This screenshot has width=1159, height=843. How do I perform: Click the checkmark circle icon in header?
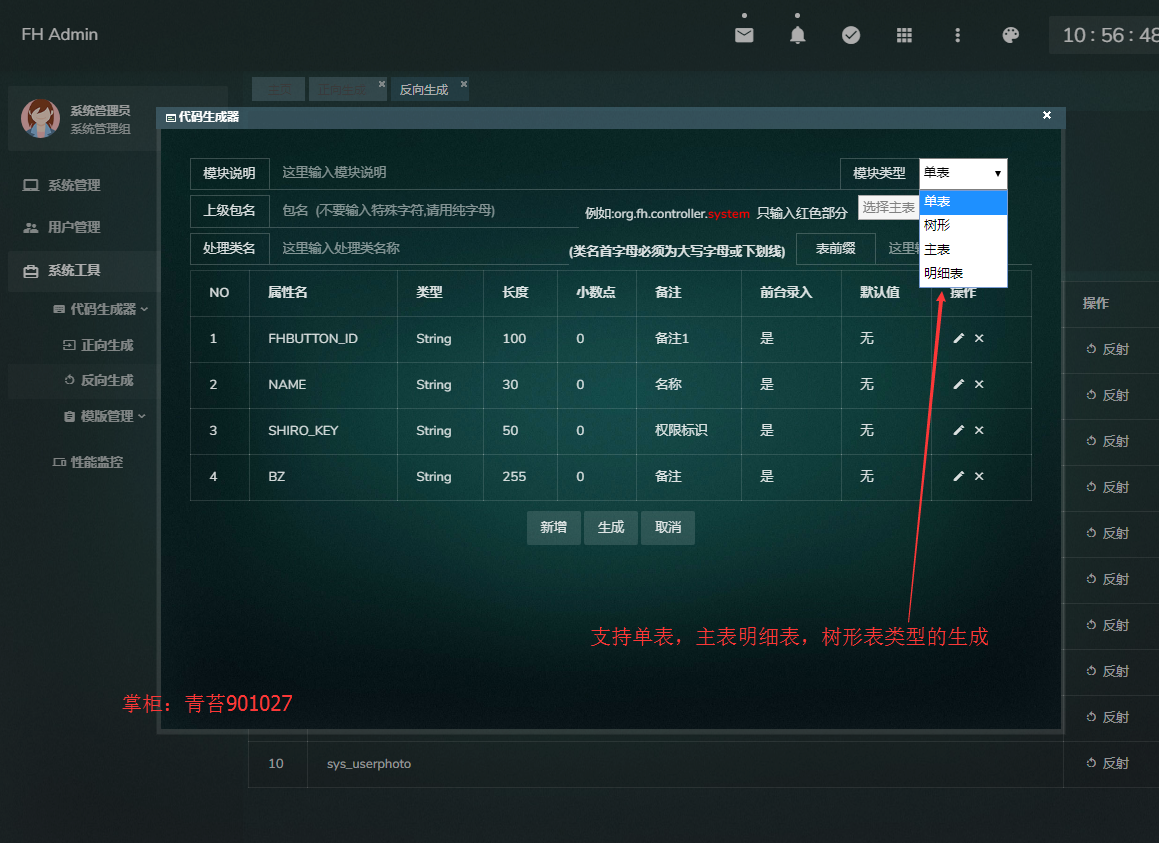pyautogui.click(x=851, y=35)
